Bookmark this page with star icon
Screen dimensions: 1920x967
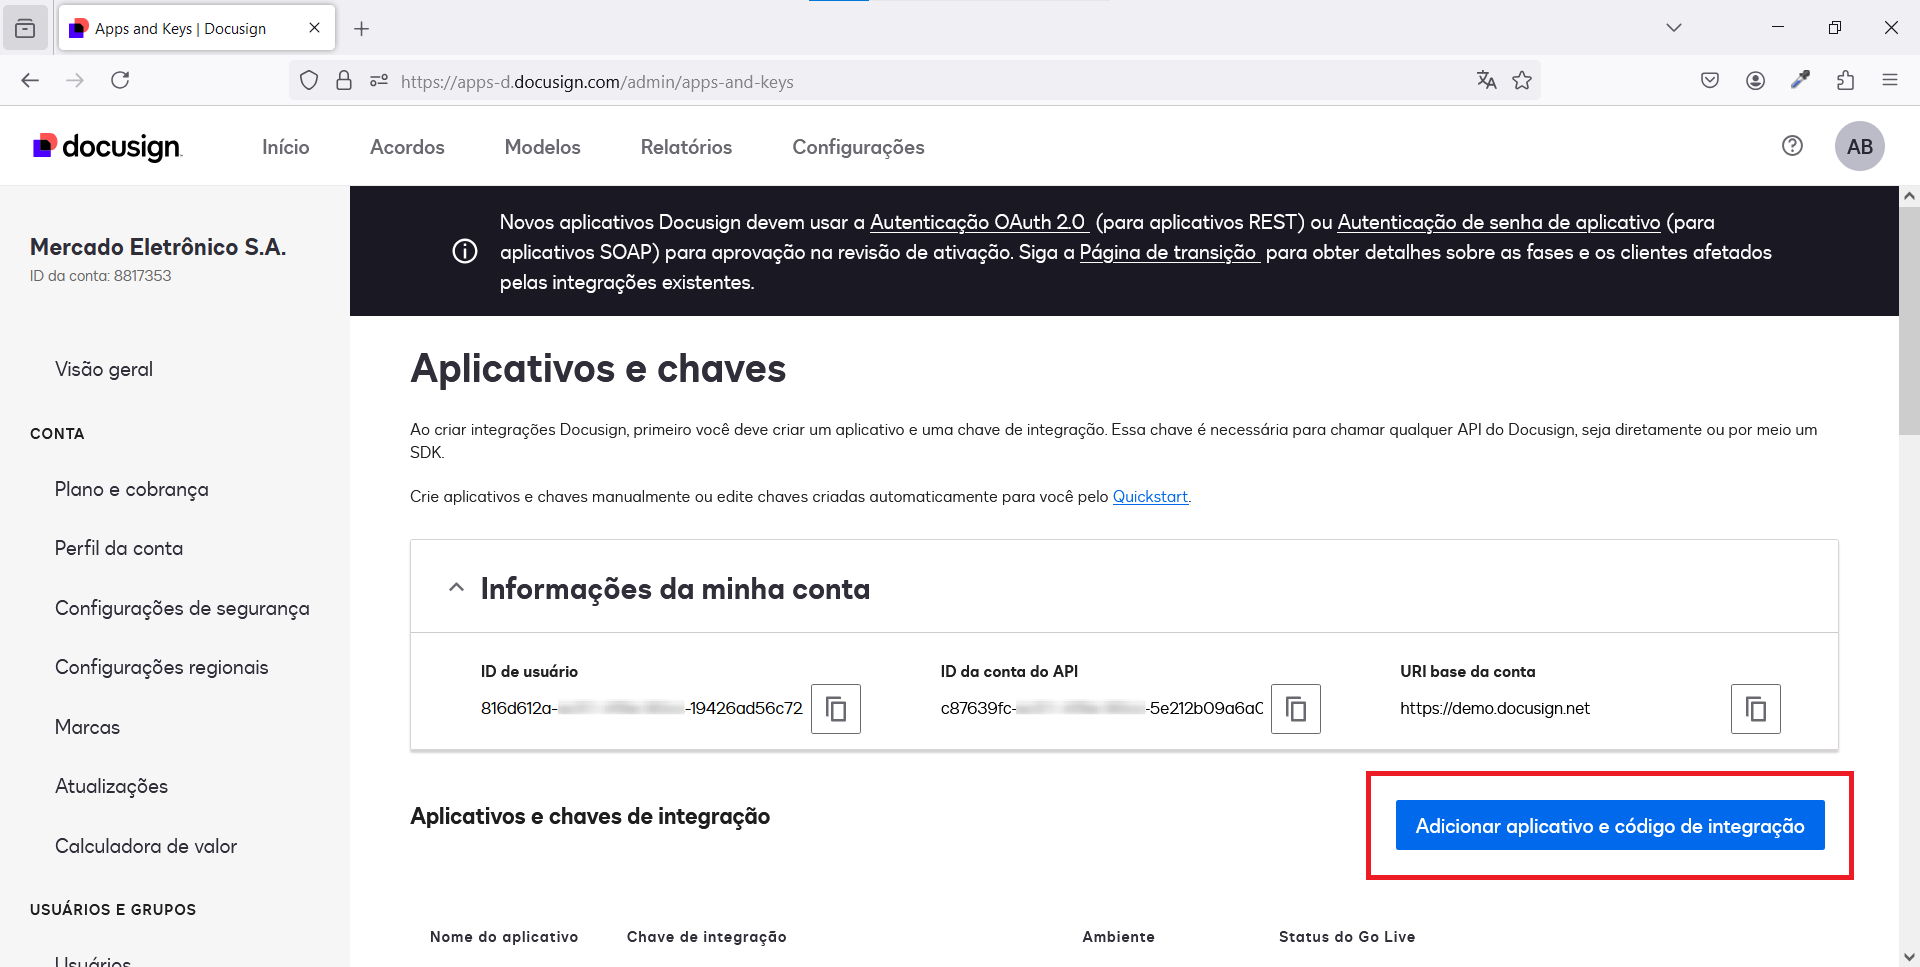click(1522, 81)
